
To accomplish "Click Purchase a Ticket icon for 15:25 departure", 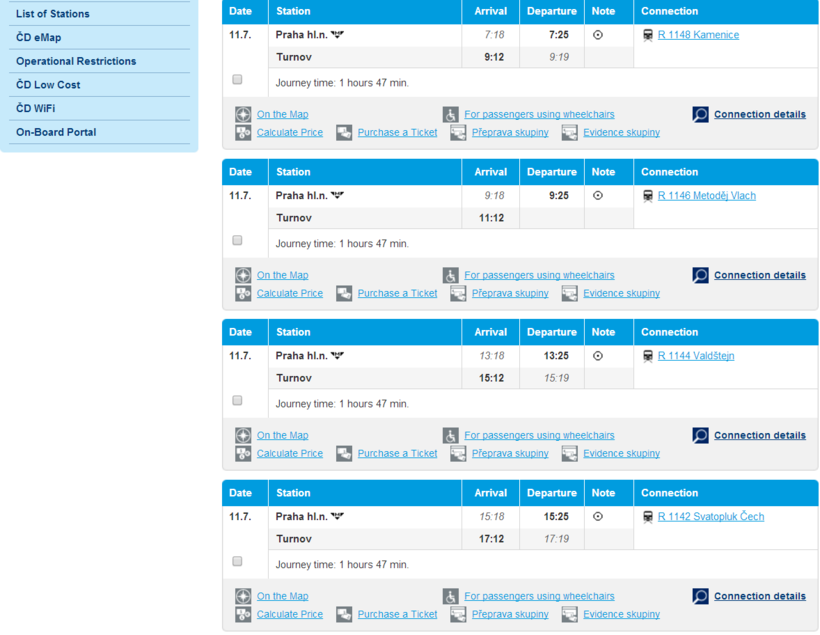I will pyautogui.click(x=344, y=614).
